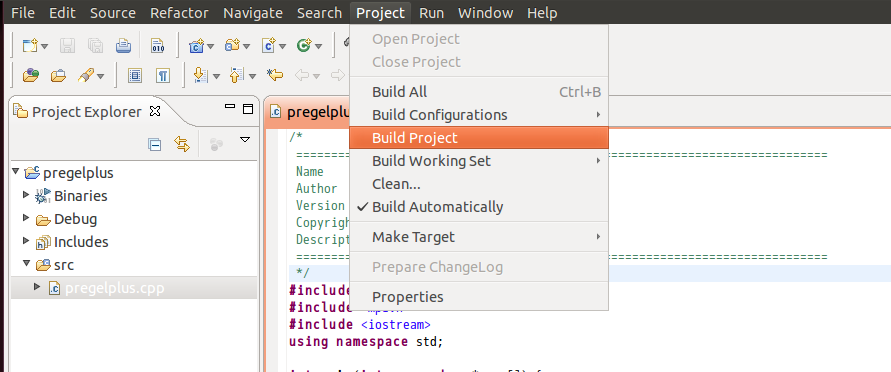Collapse the src folder node
The image size is (891, 372).
click(26, 264)
